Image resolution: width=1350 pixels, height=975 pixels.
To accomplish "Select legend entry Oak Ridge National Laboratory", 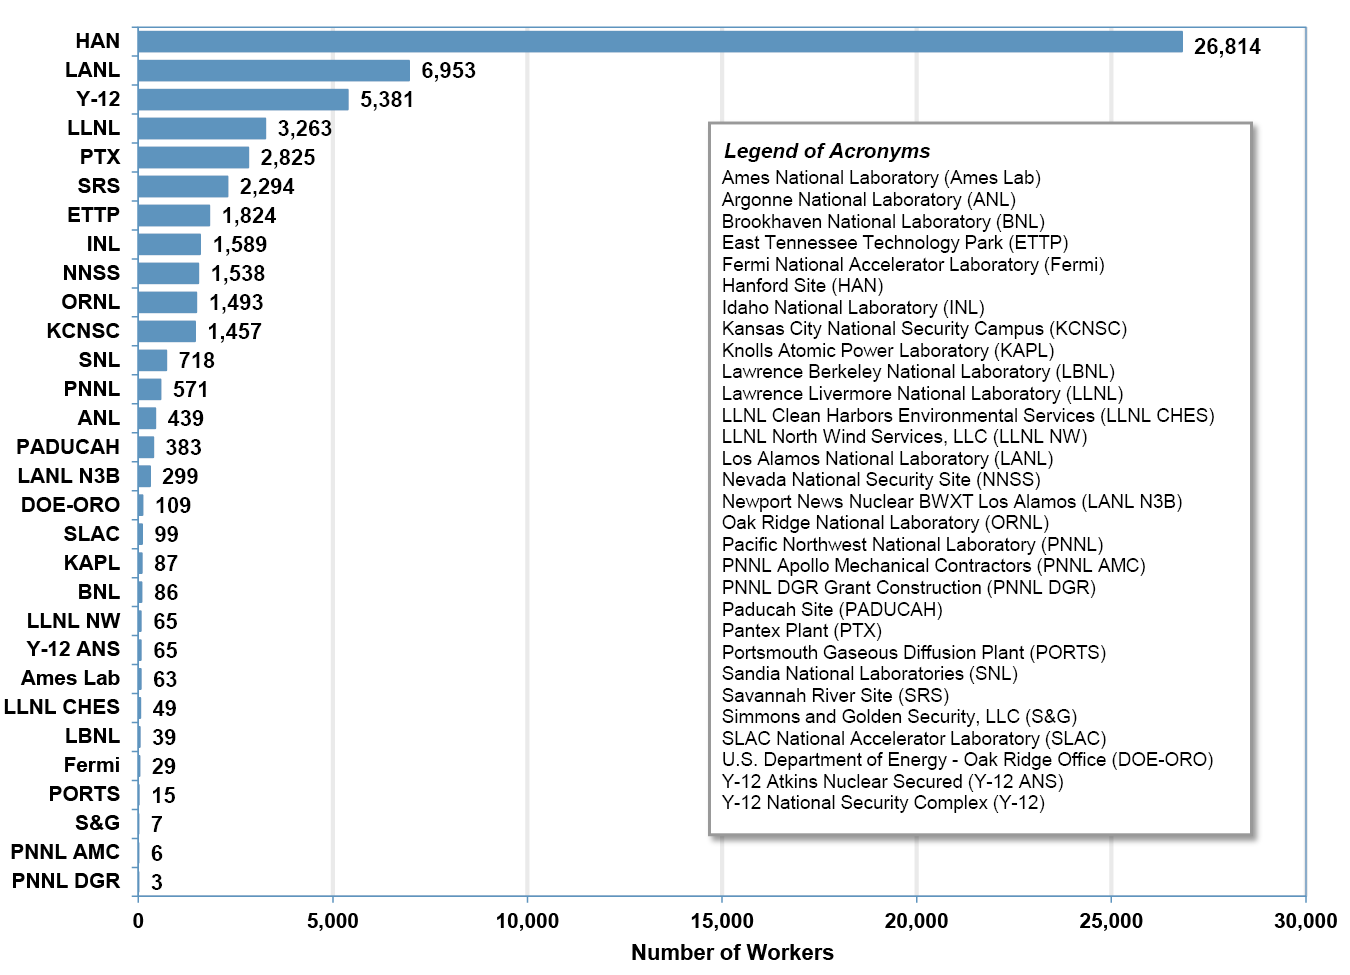I will (885, 523).
